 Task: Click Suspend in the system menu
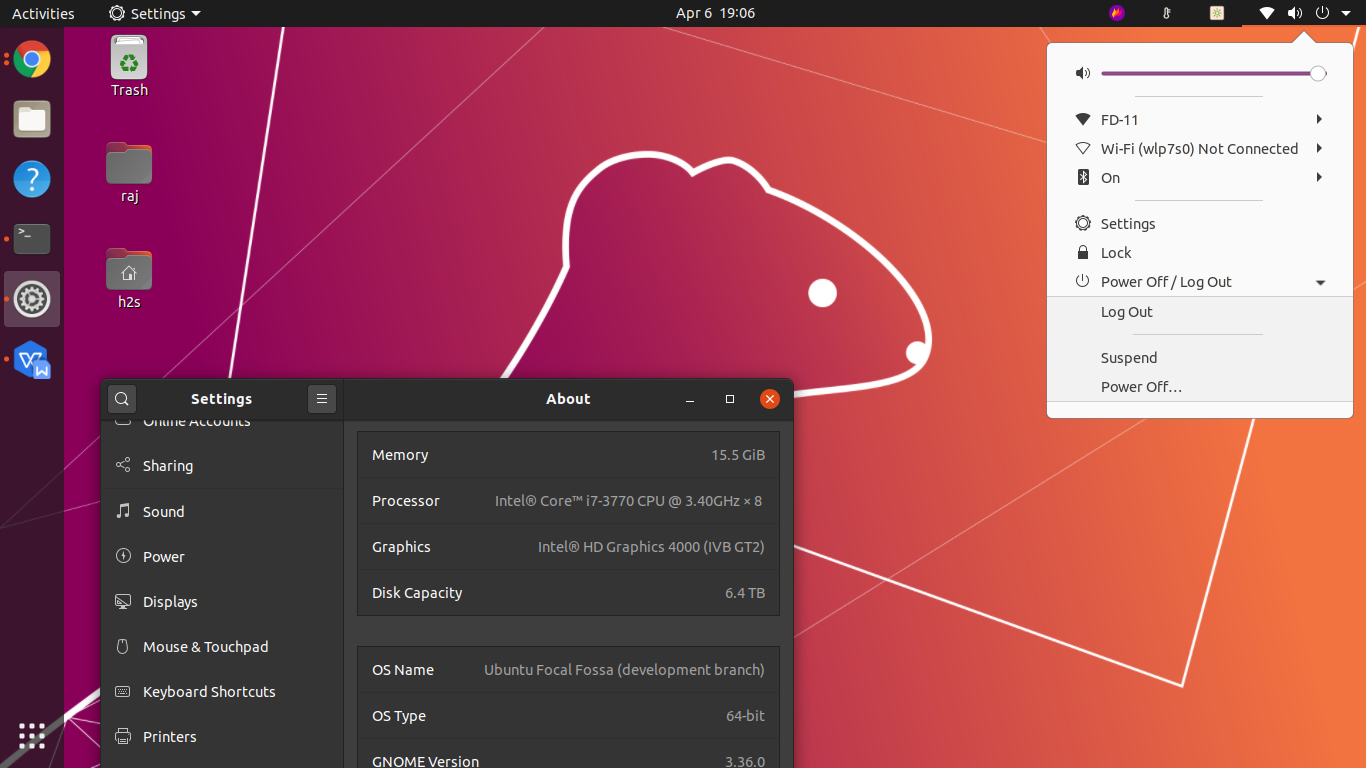1128,357
